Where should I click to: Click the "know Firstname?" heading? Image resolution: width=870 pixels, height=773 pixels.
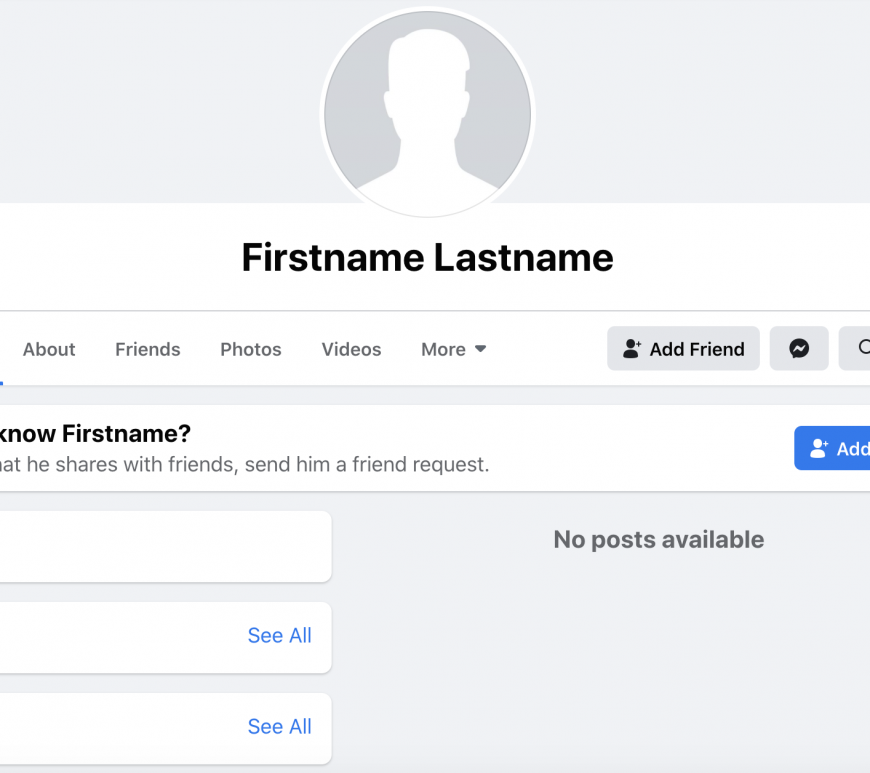tap(95, 433)
